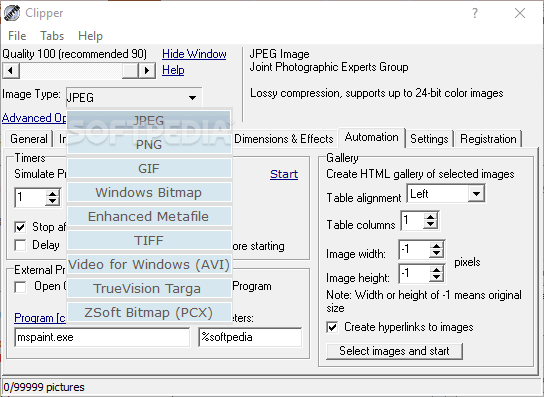Decrease the Image height value
544x397 pixels.
click(436, 277)
